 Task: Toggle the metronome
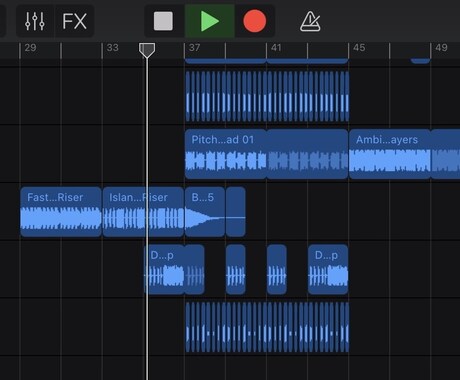tap(310, 21)
